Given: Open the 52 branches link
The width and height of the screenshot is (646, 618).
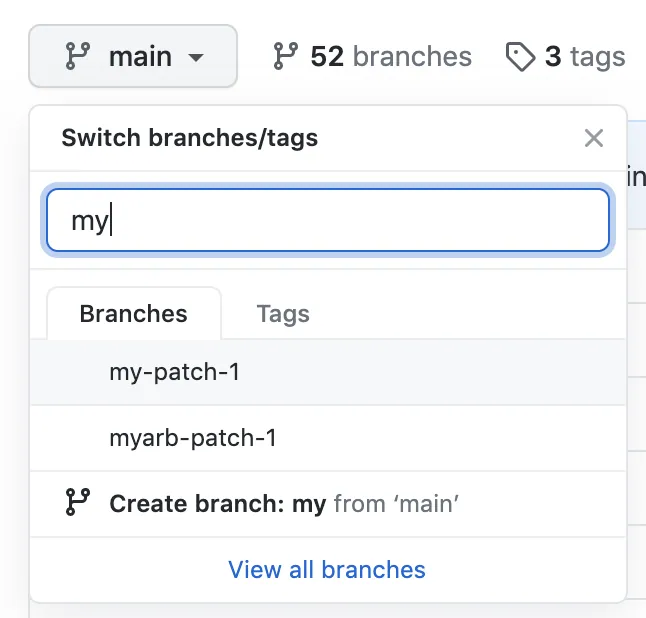Looking at the screenshot, I should click(x=390, y=57).
